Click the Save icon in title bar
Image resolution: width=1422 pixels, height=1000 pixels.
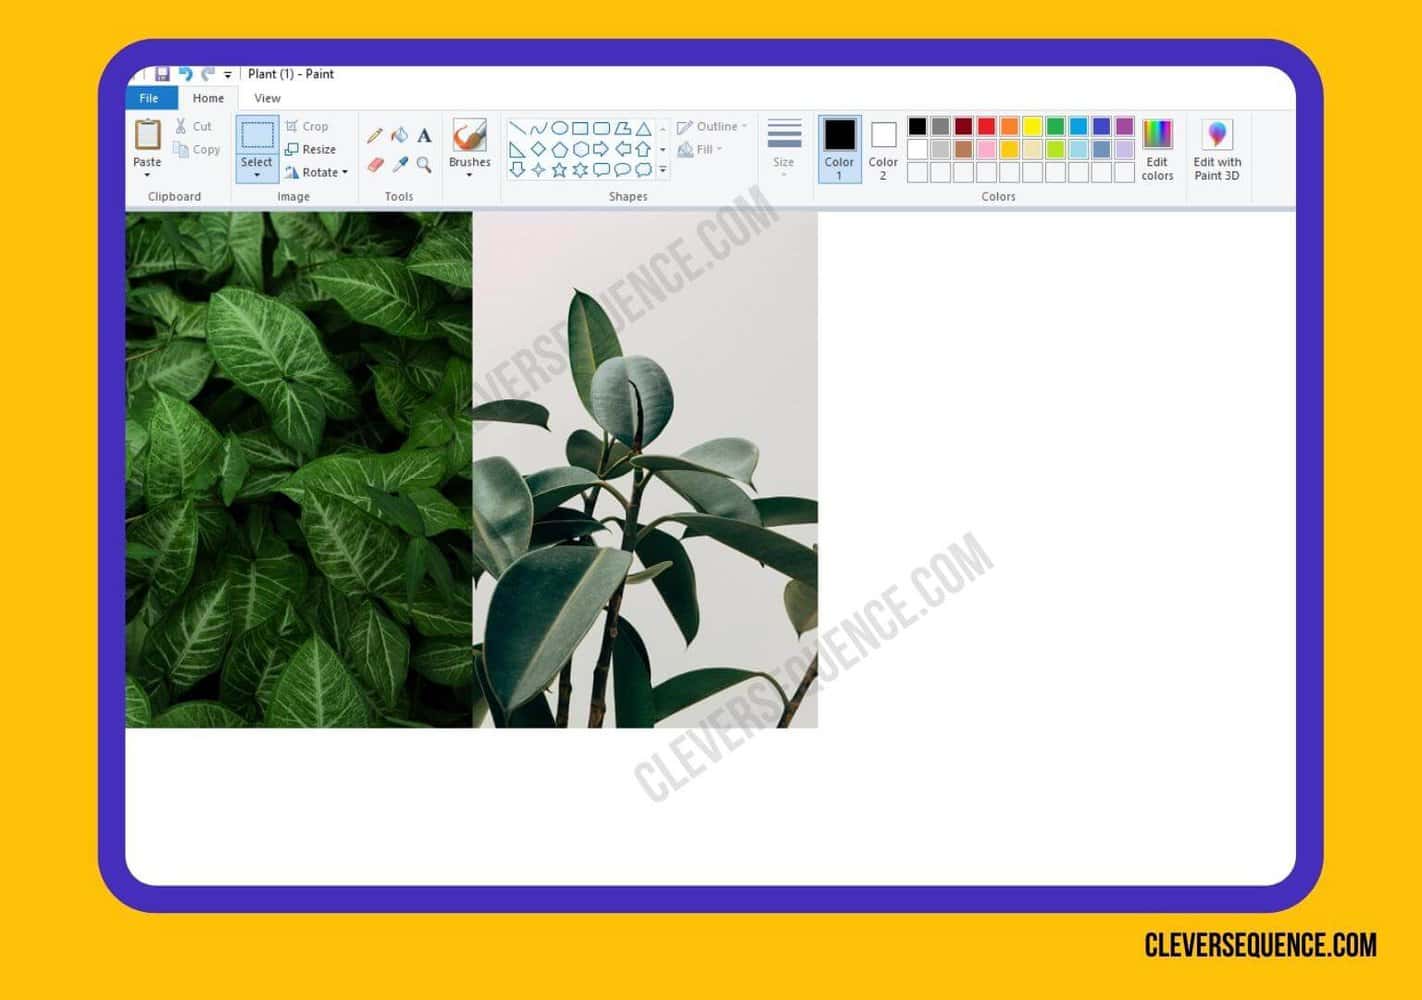[x=161, y=73]
